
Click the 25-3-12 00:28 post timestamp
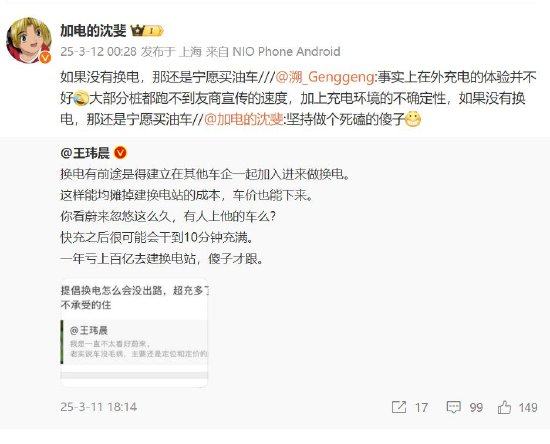click(98, 52)
